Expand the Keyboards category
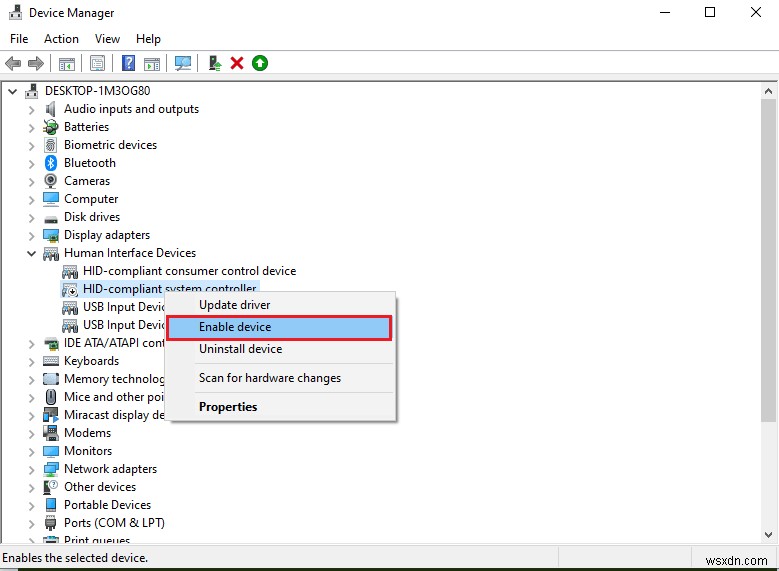Viewport: 779px width, 571px height. pos(31,362)
